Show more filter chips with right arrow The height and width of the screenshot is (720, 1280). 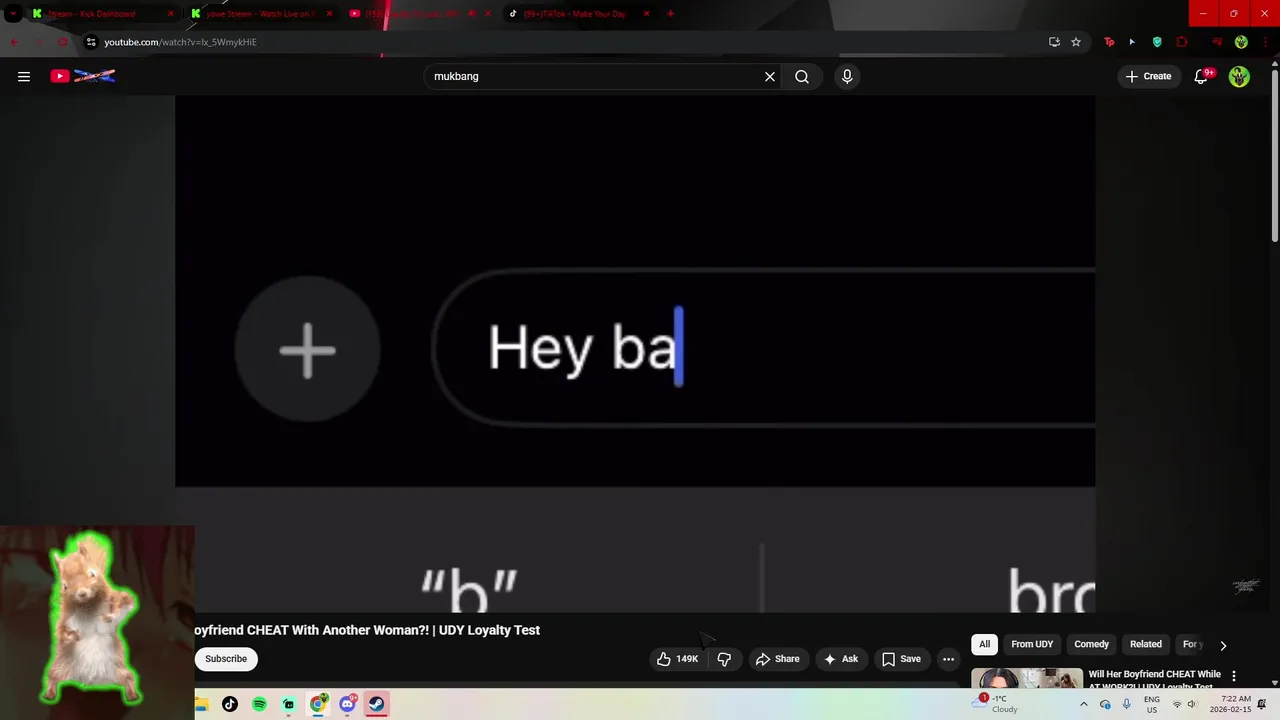[x=1223, y=645]
